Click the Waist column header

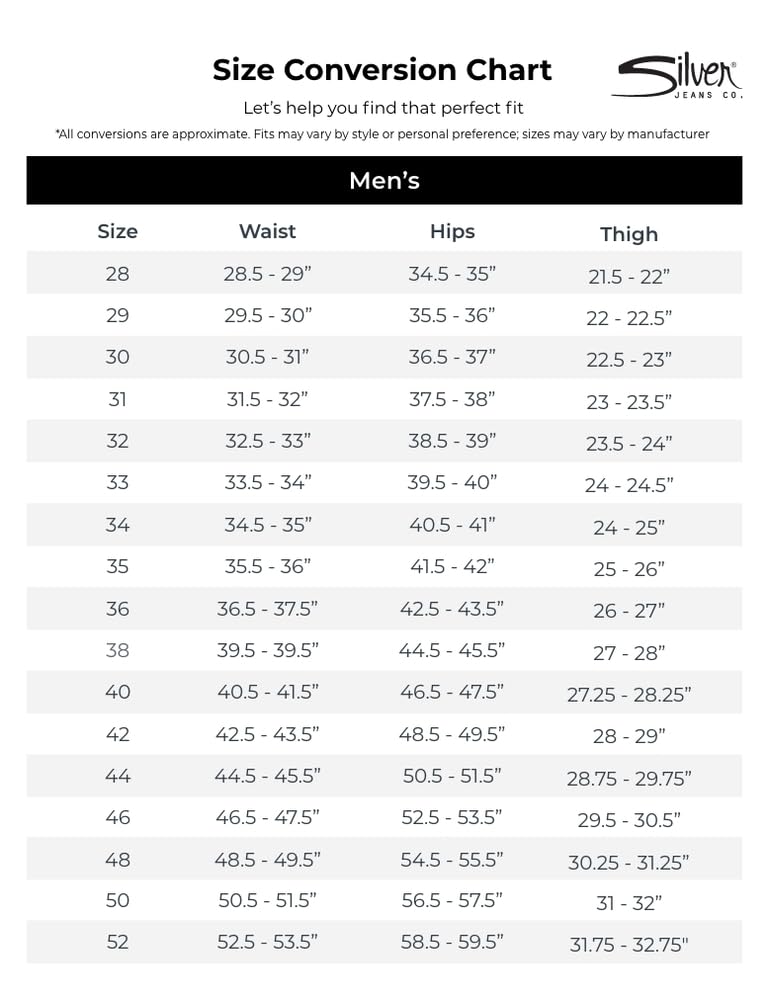click(x=267, y=231)
